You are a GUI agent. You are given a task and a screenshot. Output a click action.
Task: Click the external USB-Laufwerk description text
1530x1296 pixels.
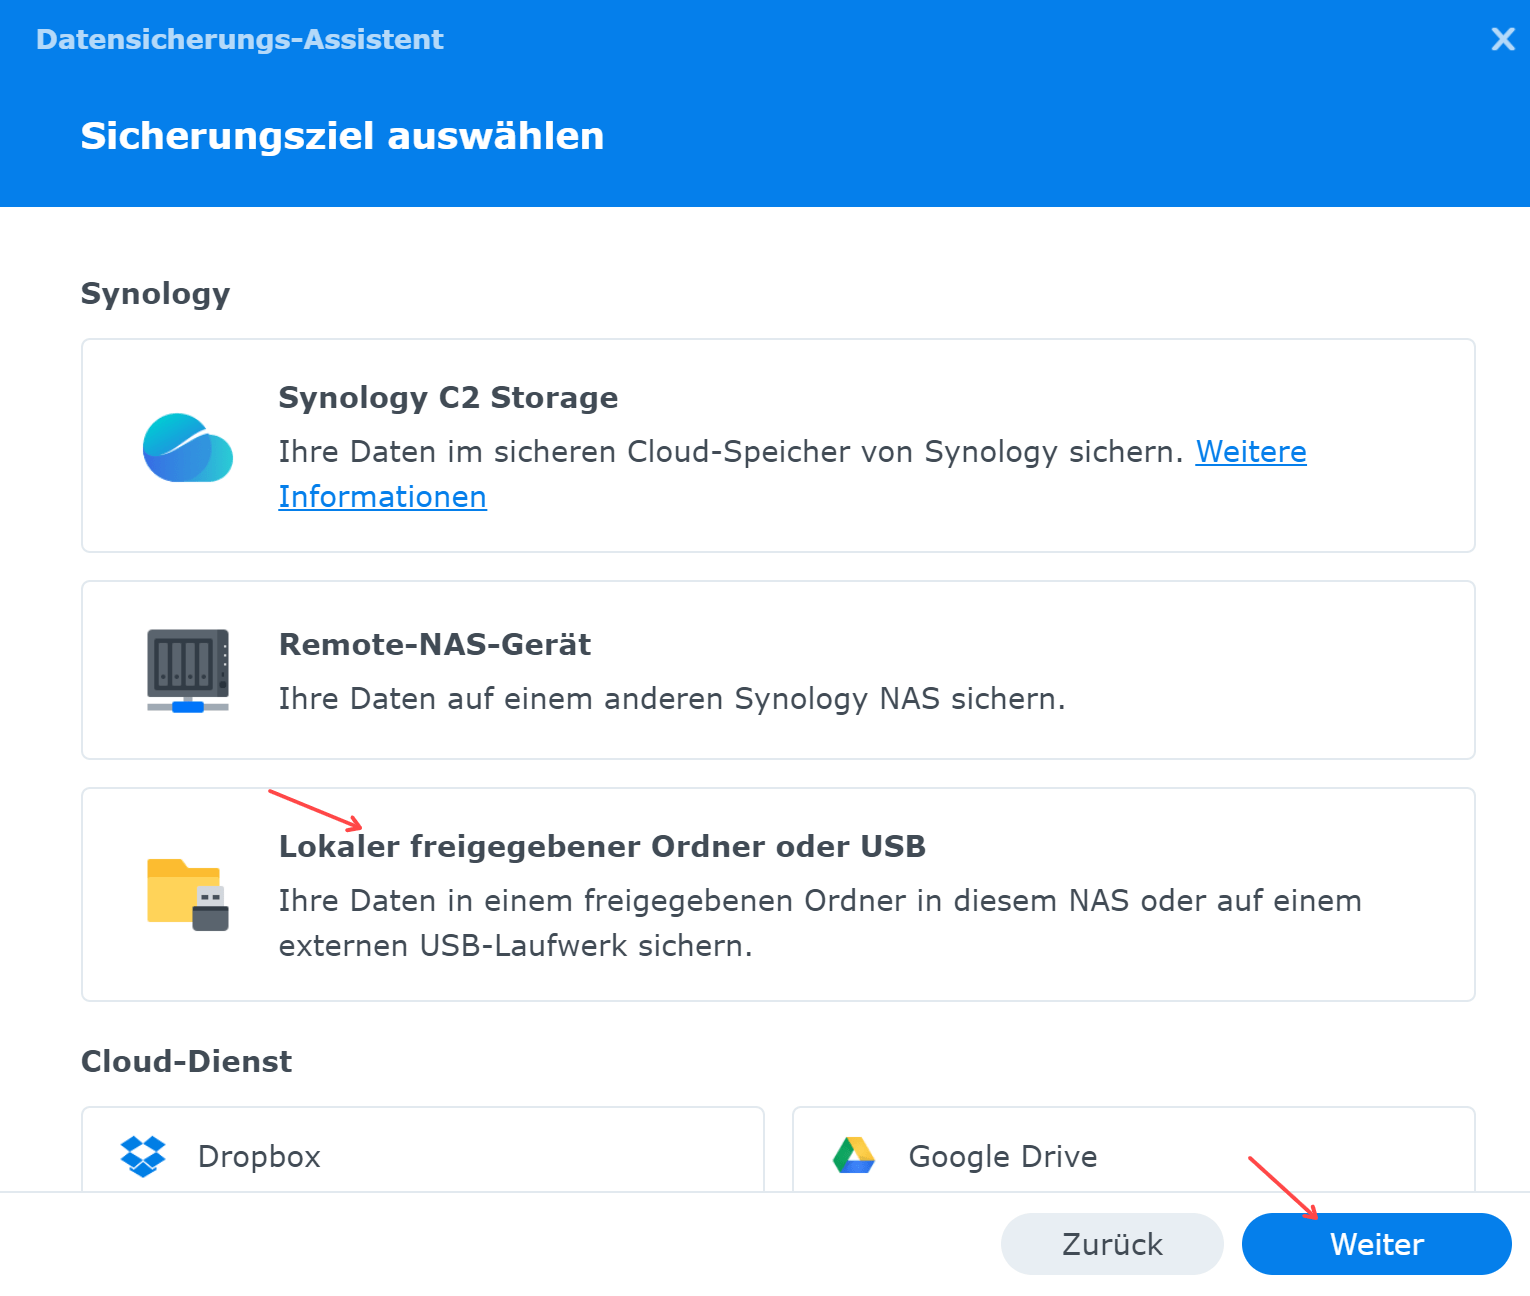[515, 946]
